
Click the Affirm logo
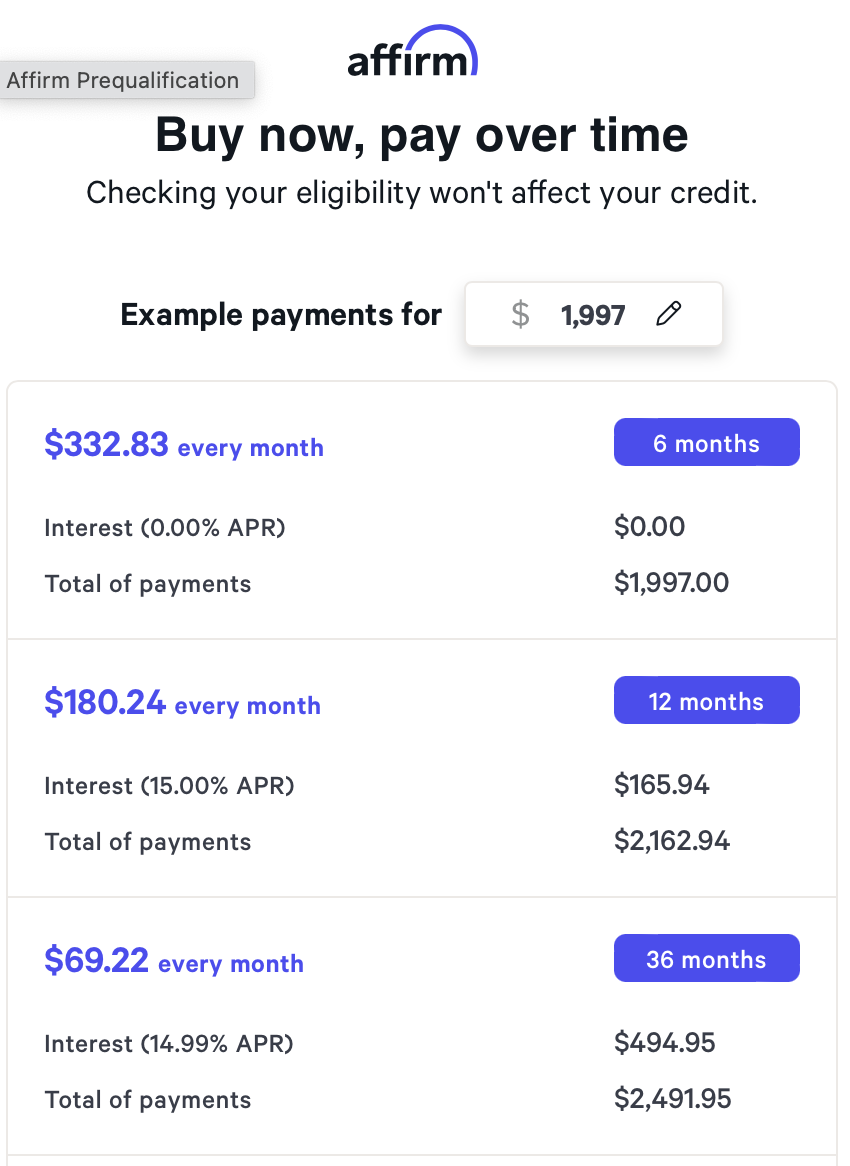[x=412, y=54]
